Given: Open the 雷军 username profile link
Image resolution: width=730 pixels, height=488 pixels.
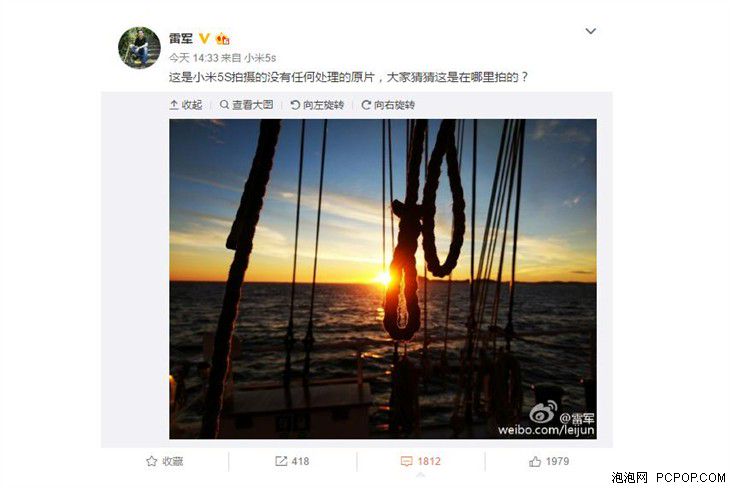Looking at the screenshot, I should tap(181, 39).
